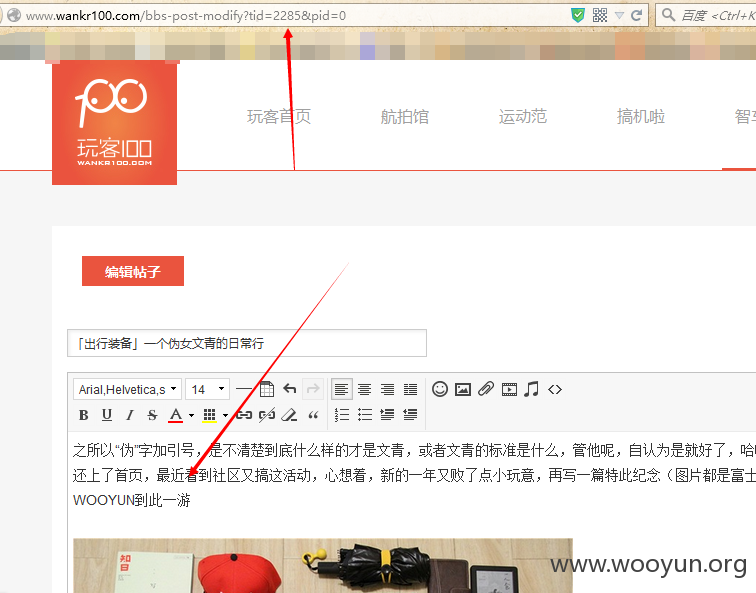Screen dimensions: 756x593
Task: Toggle bold formatting in editor
Action: coord(83,415)
